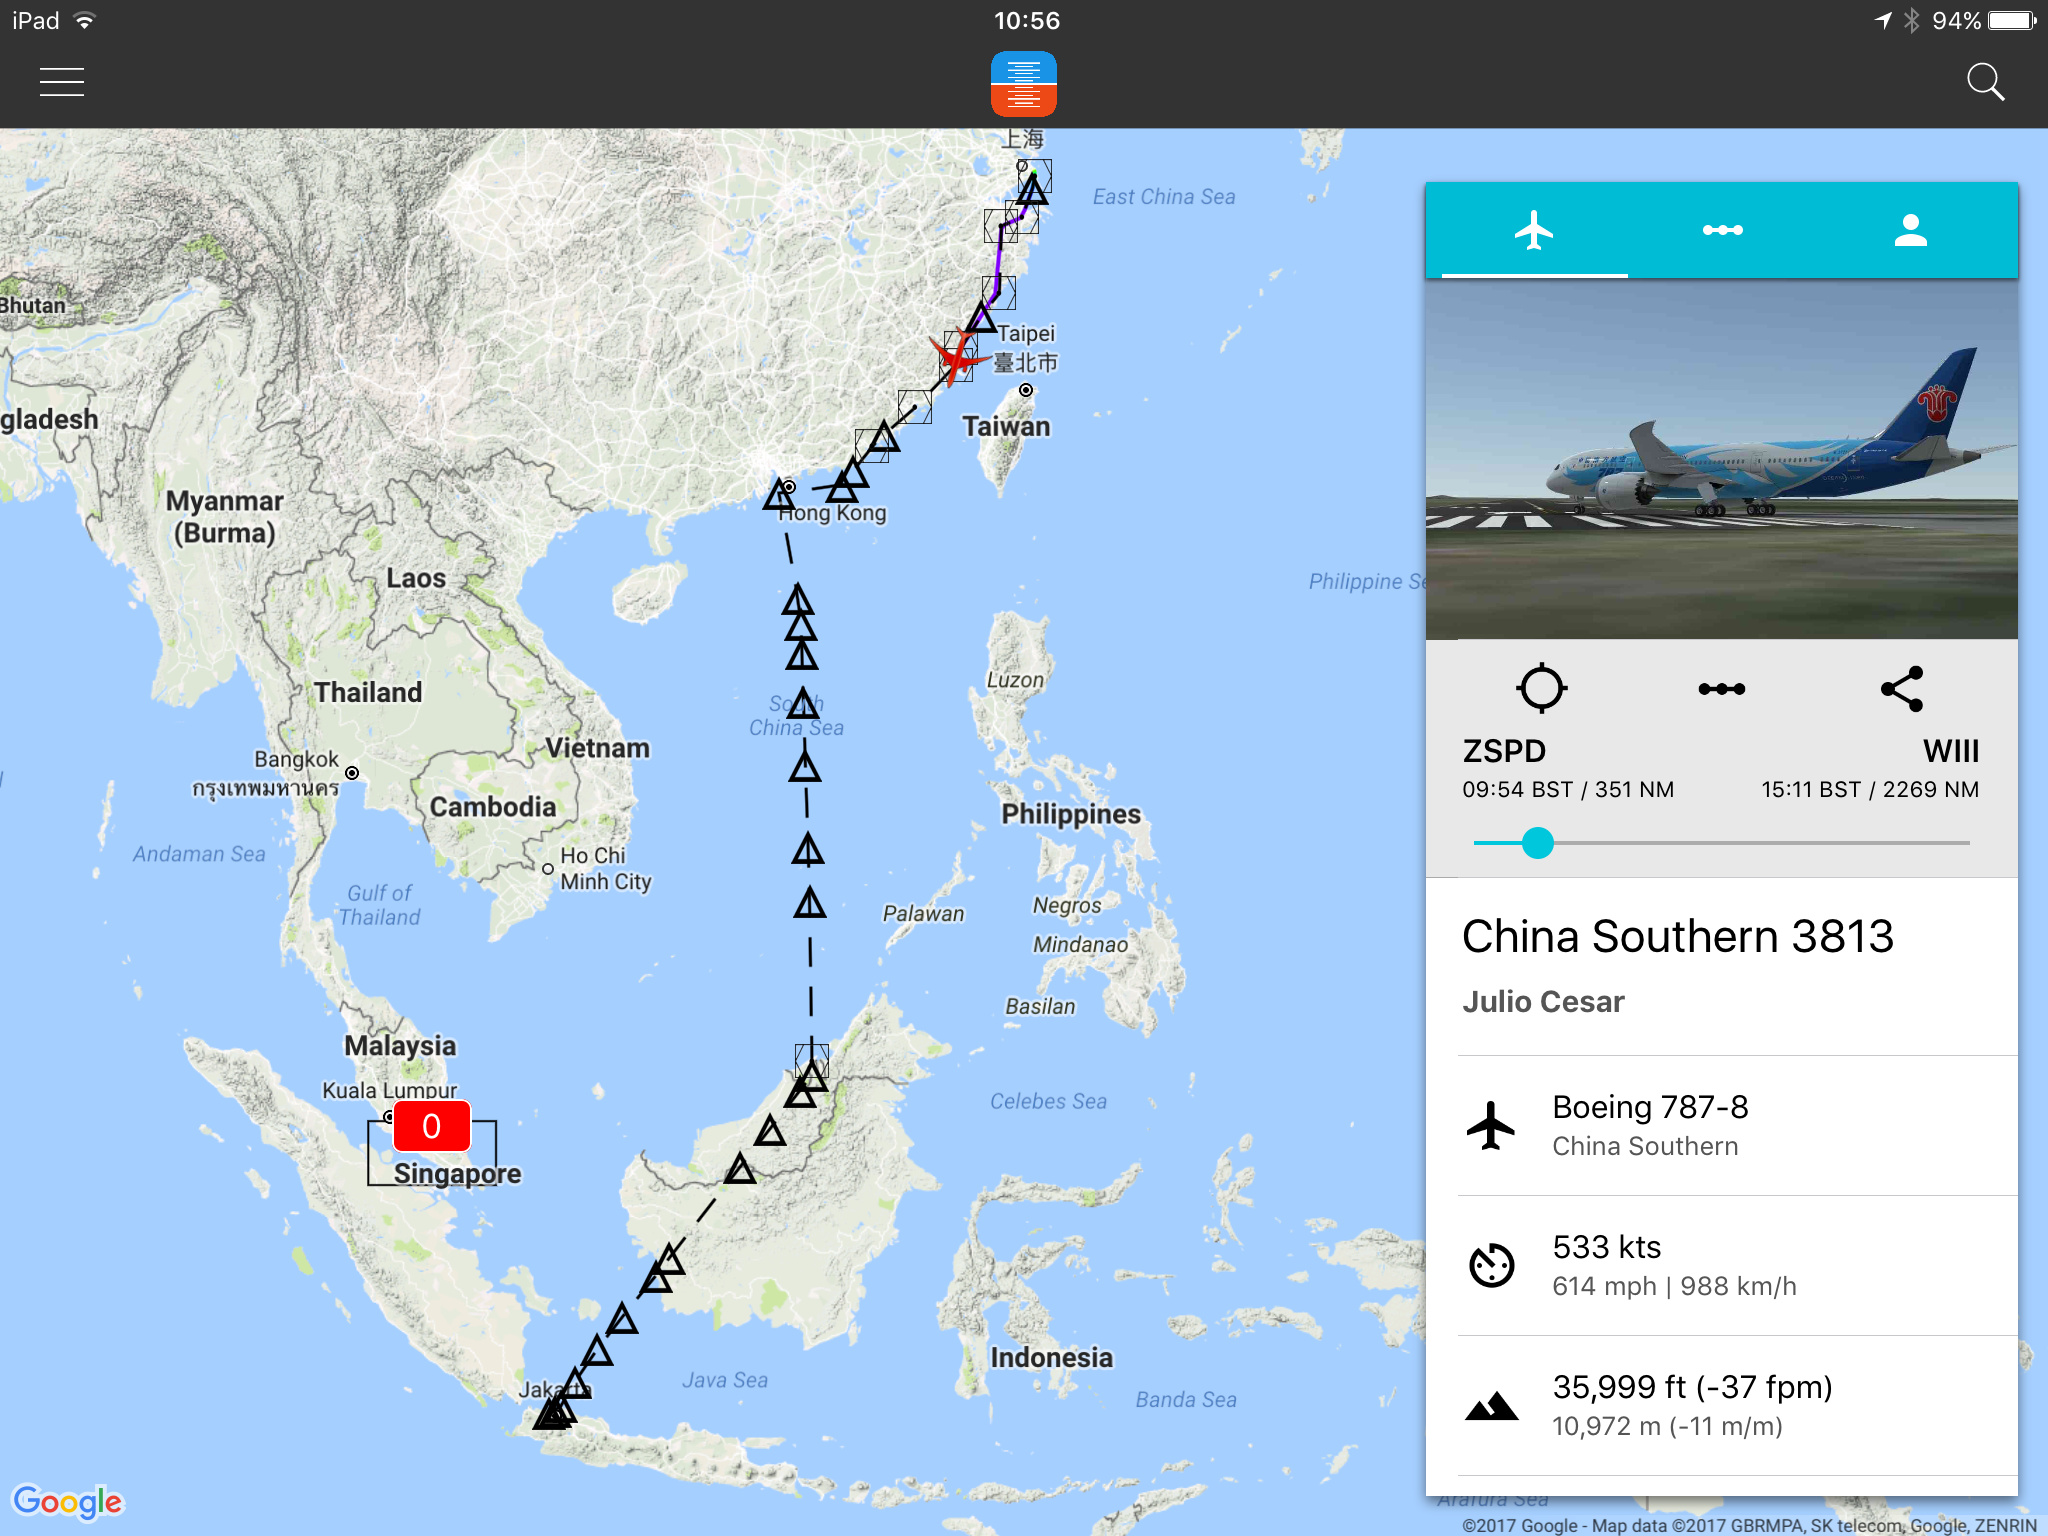This screenshot has height=1536, width=2048.
Task: Adjust the flight progress slider knob
Action: point(1538,843)
